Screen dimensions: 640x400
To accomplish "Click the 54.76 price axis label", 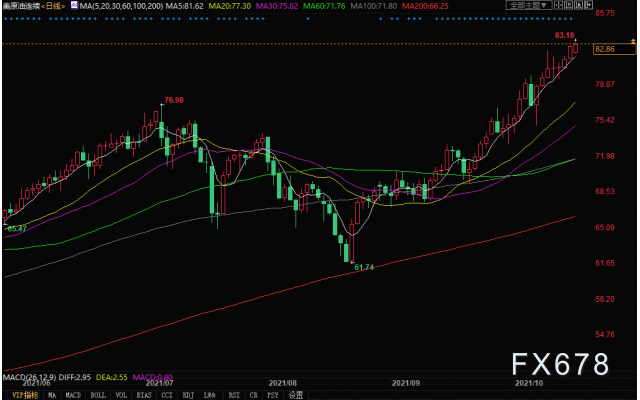I will [x=605, y=335].
